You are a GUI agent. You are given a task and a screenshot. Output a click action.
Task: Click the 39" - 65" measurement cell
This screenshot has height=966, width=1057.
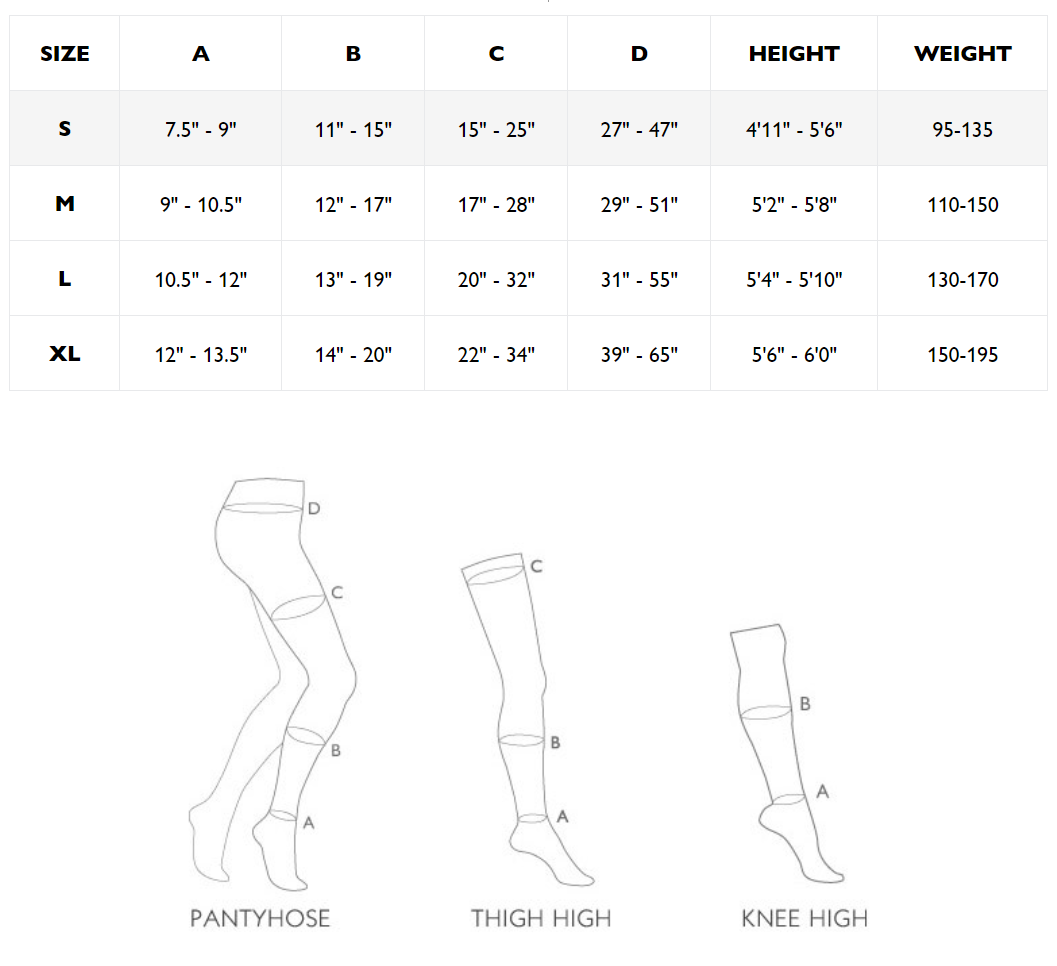639,354
